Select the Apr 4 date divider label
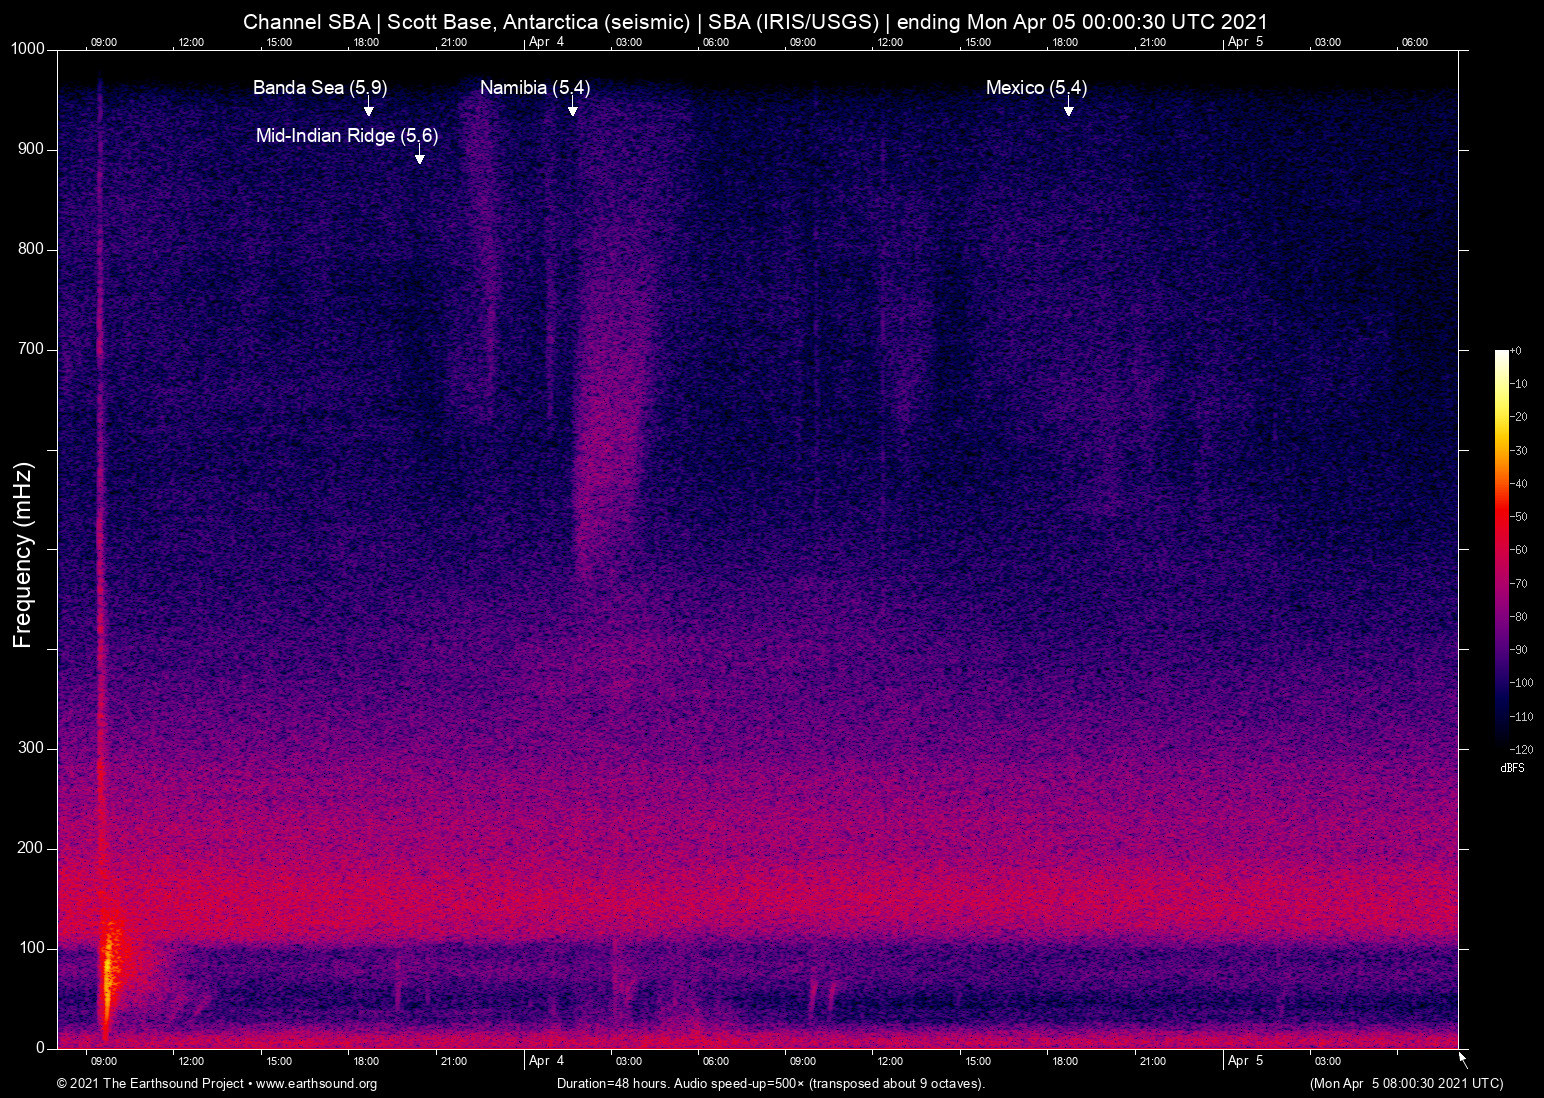Viewport: 1544px width, 1098px height. 546,1061
